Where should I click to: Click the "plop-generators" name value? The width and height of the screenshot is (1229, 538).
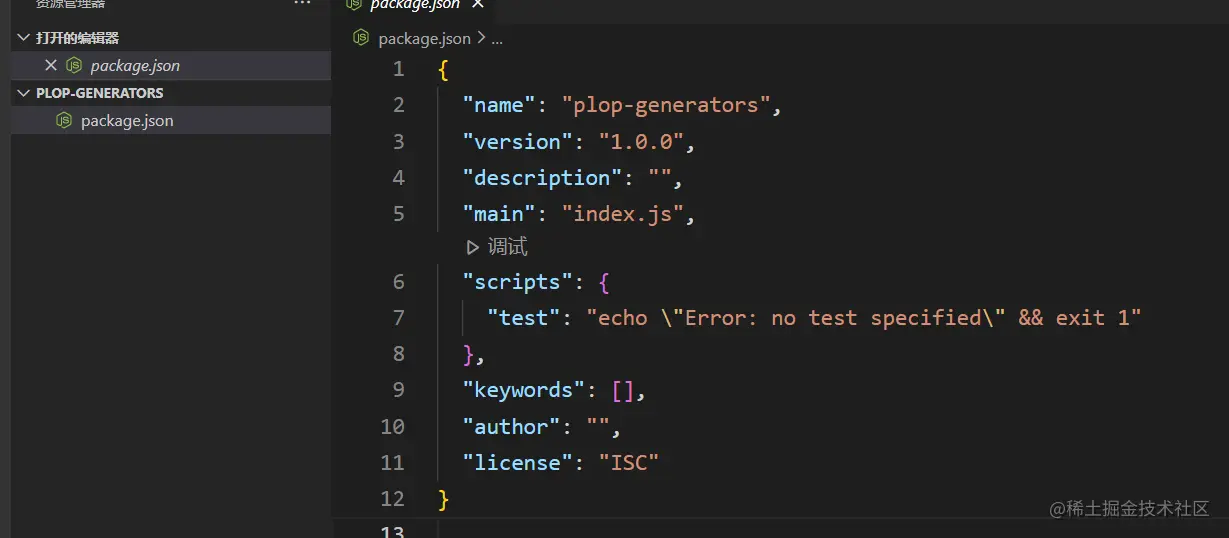(666, 105)
